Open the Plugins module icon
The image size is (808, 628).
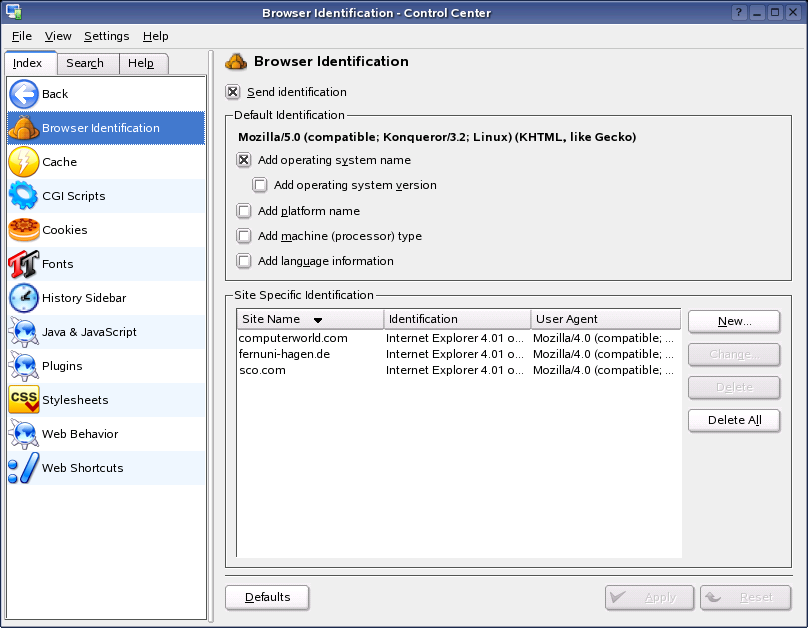click(x=24, y=366)
